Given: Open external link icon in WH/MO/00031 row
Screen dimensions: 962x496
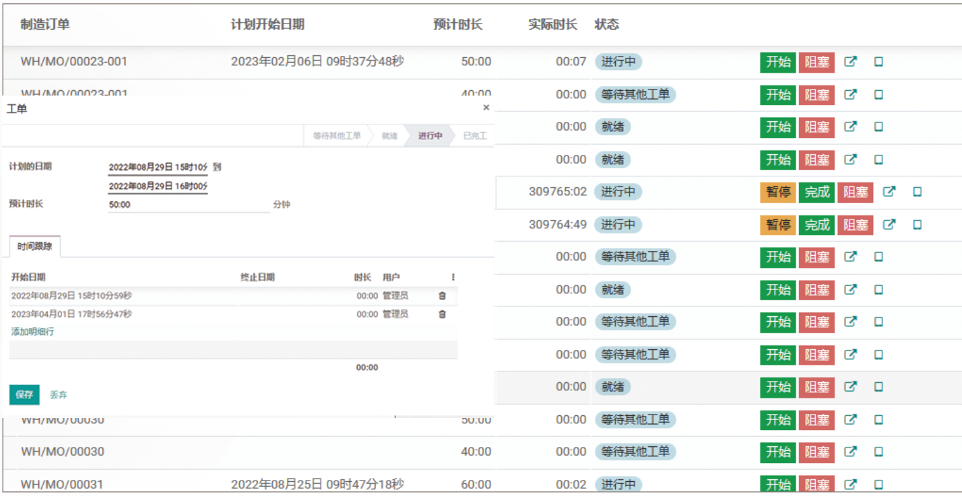Looking at the screenshot, I should [850, 484].
